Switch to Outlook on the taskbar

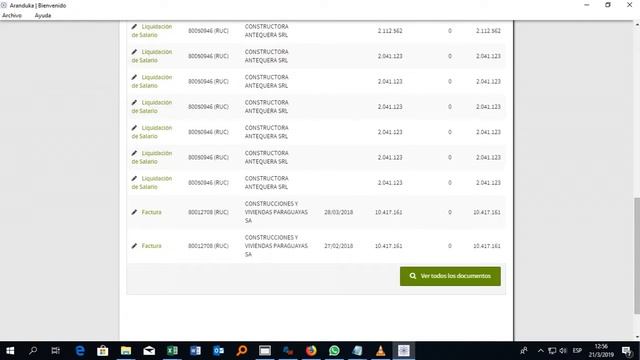[218, 351]
